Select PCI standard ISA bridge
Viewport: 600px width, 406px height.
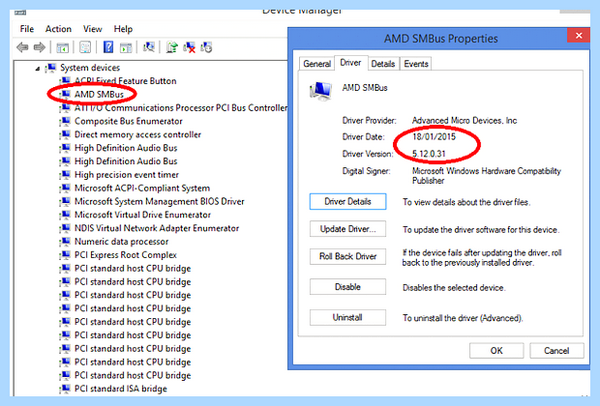coord(121,389)
